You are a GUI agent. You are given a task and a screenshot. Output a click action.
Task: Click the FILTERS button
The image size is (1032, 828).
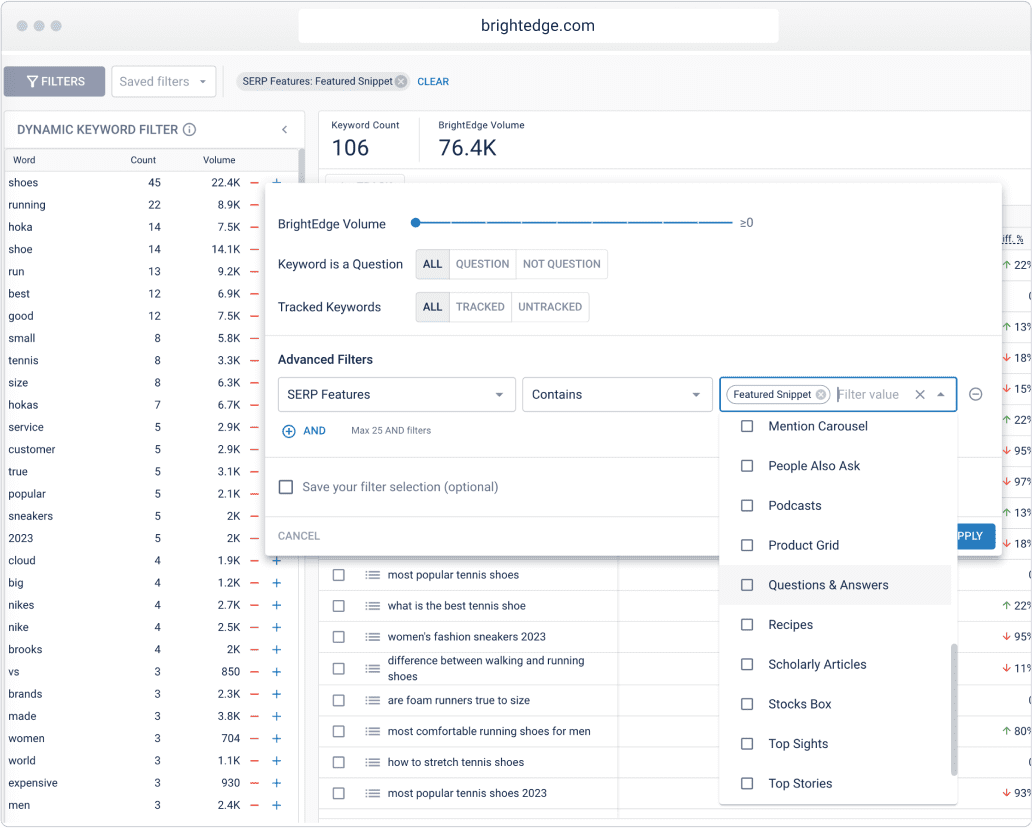click(55, 82)
